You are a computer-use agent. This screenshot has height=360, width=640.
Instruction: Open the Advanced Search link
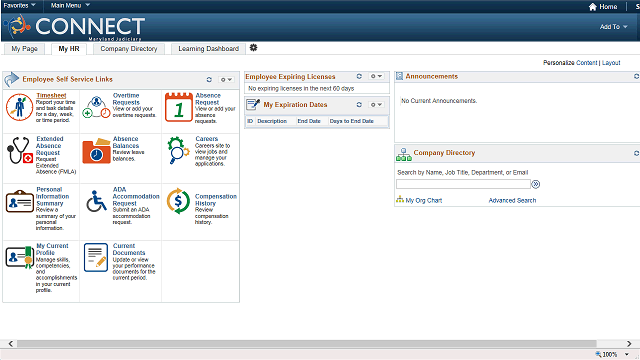(512, 200)
